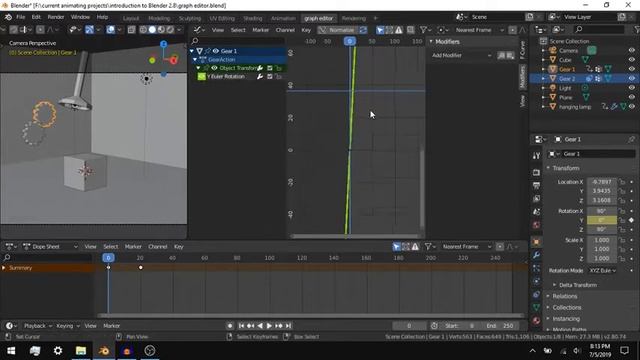
Task: Open the Key menu in graph editor
Action: click(x=306, y=30)
